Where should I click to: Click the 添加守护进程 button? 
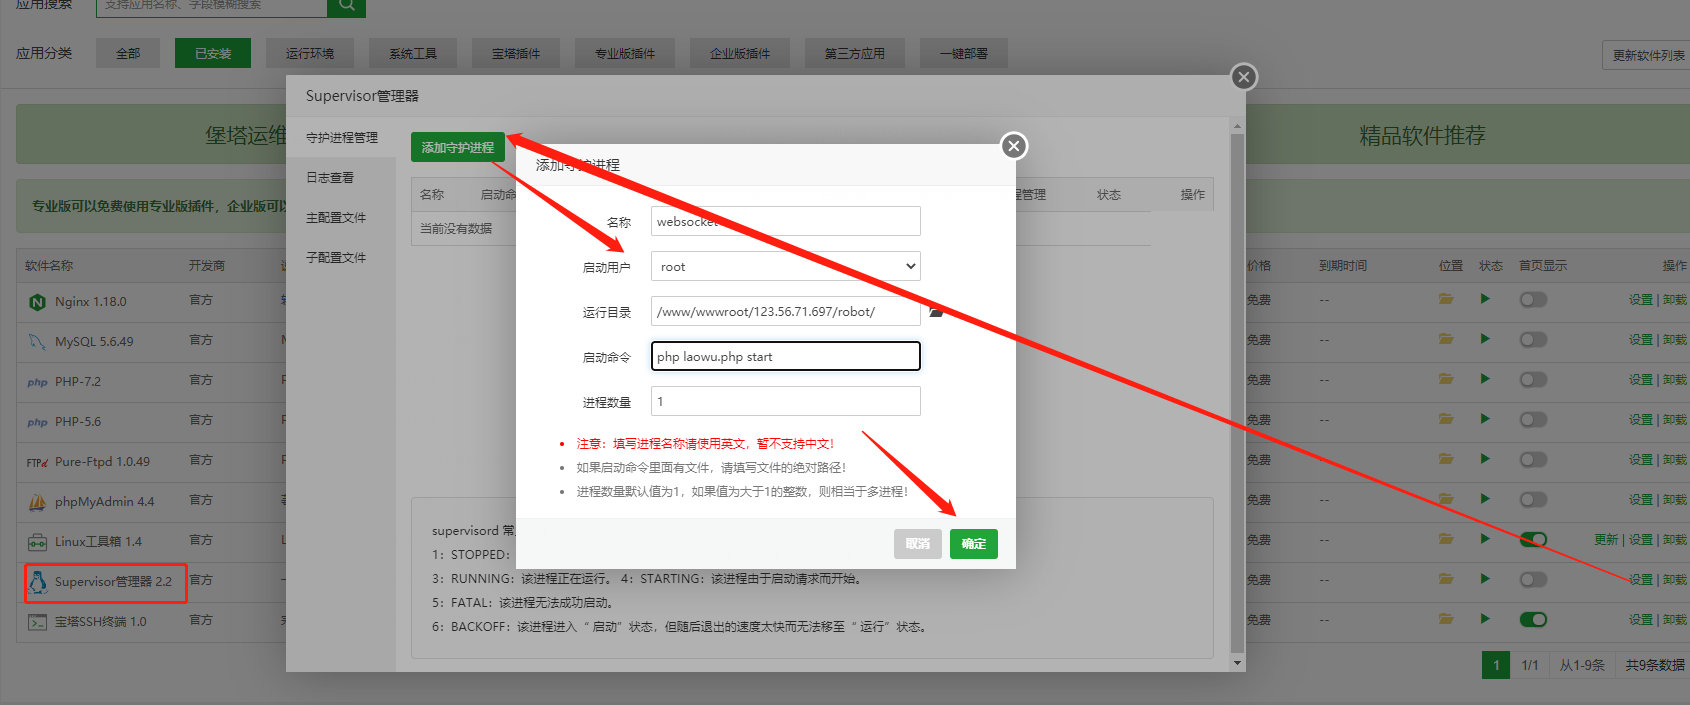coord(458,147)
